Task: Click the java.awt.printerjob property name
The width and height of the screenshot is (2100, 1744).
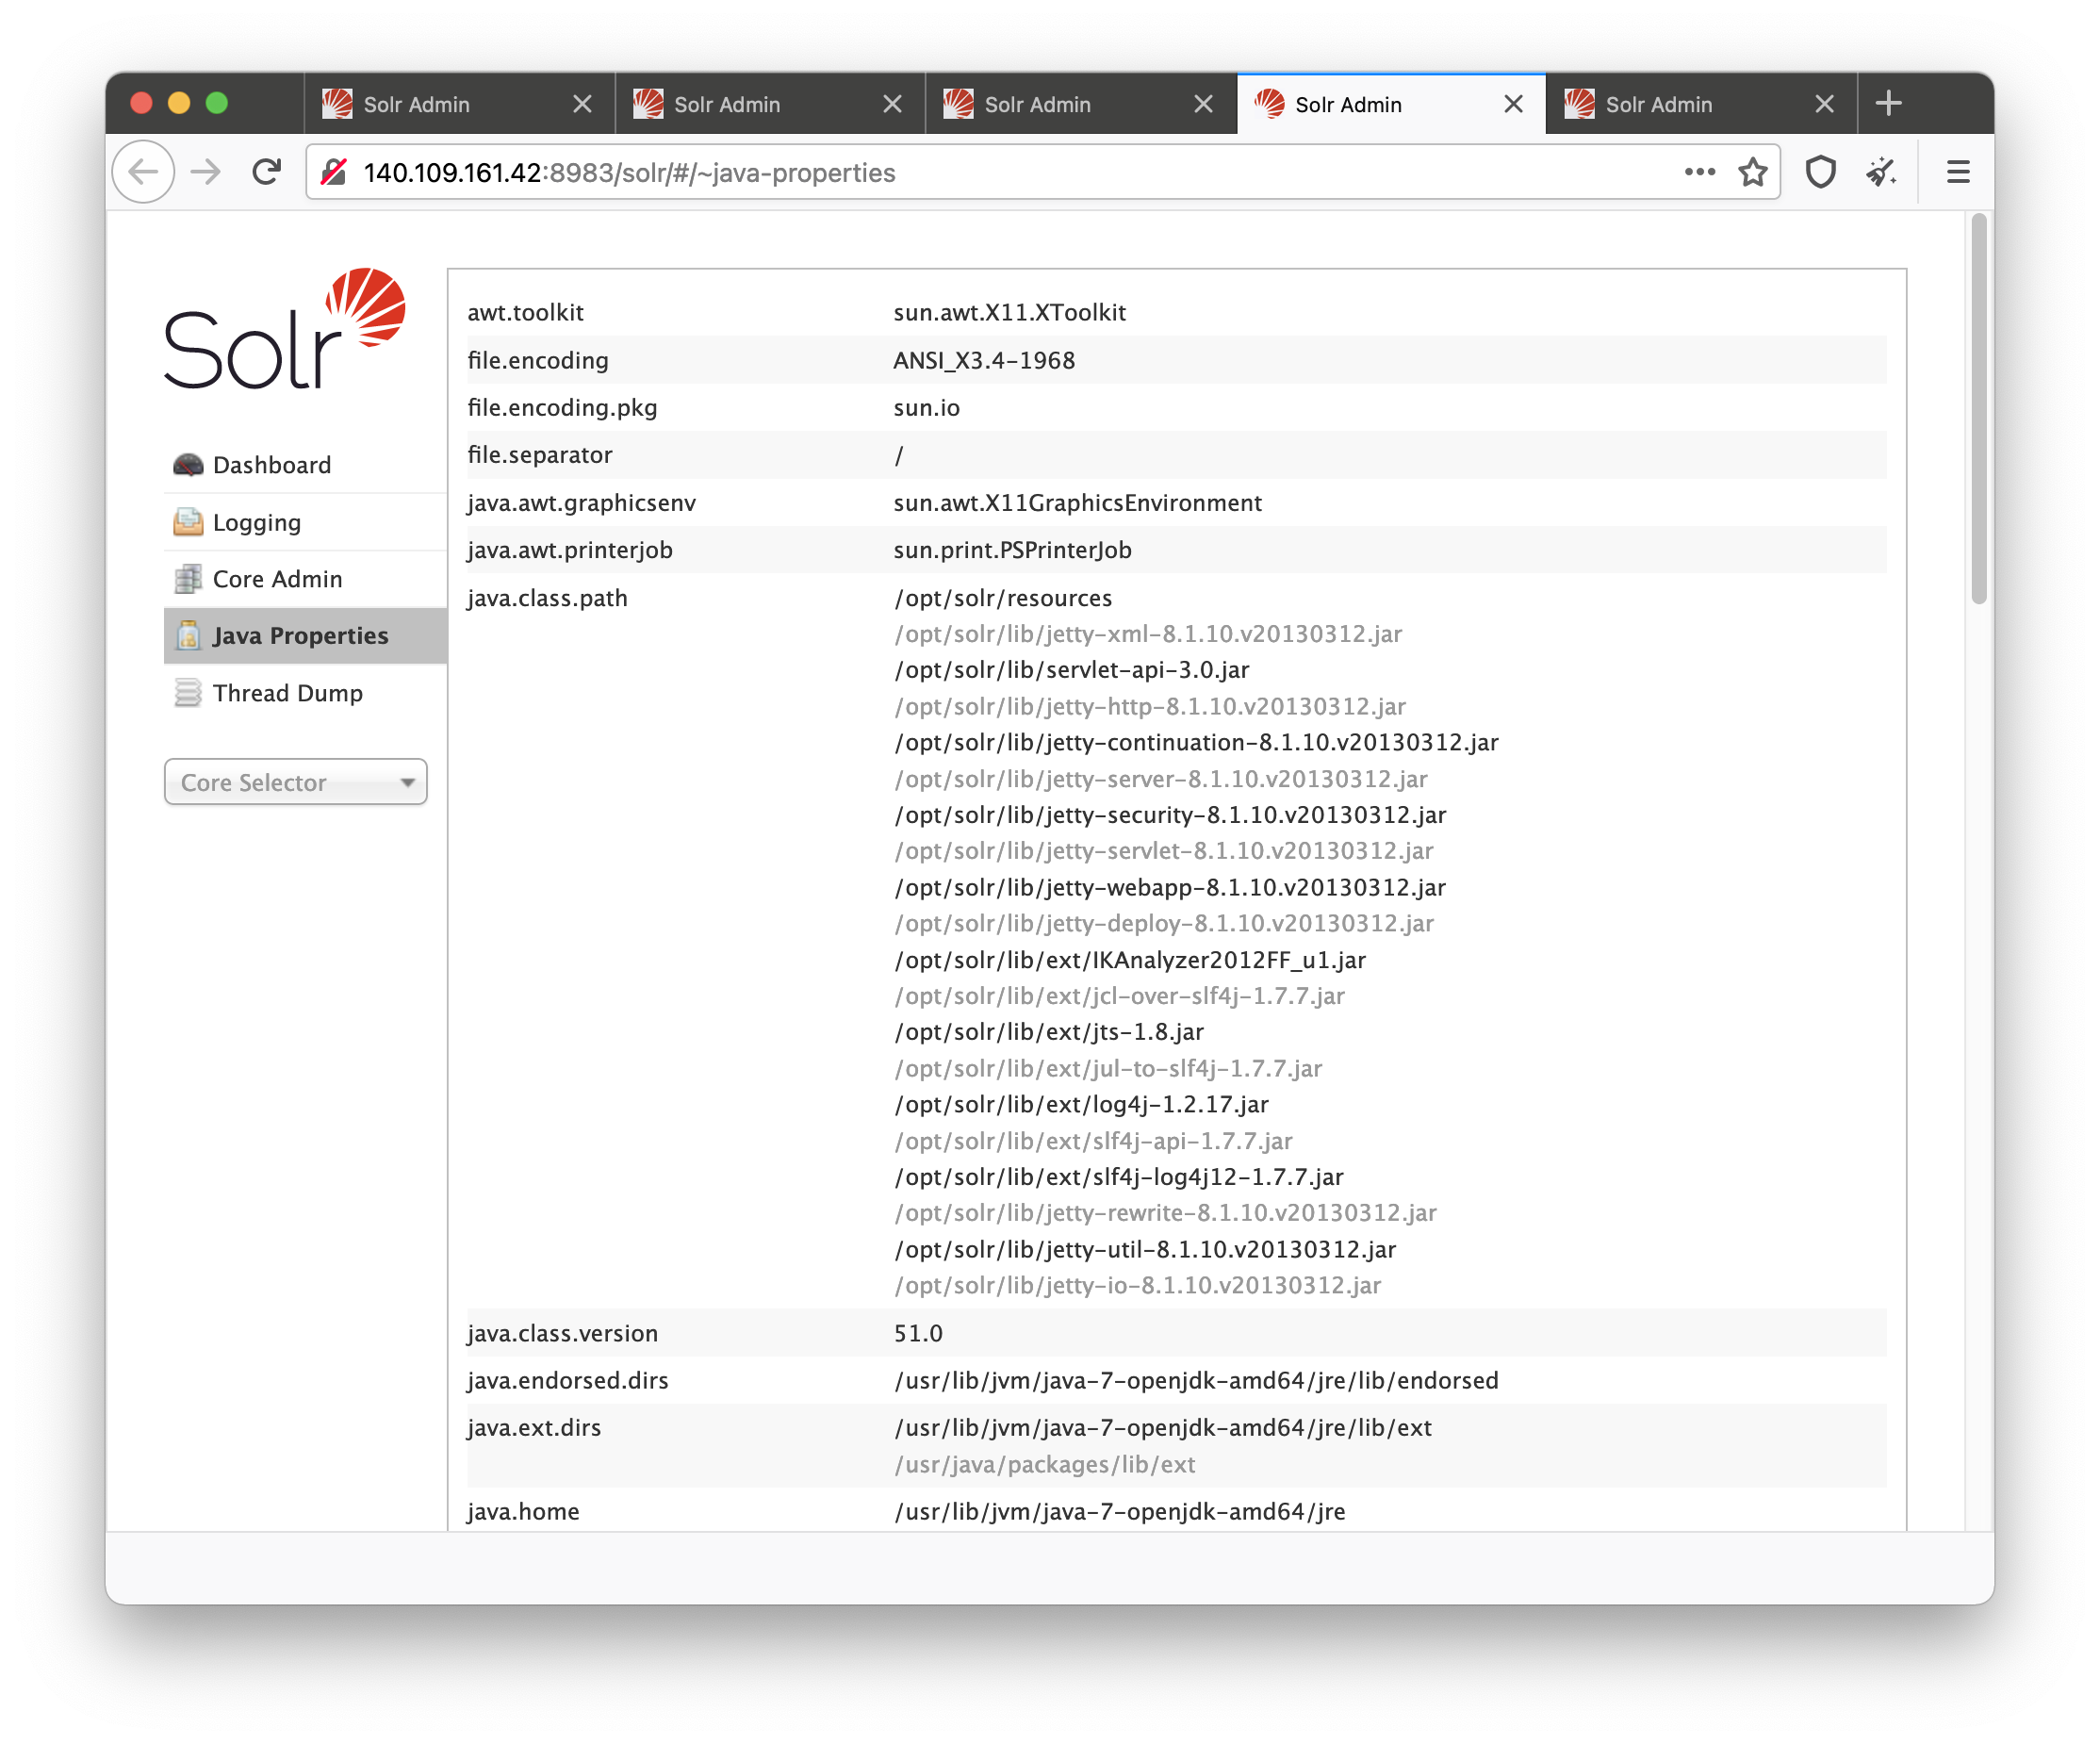Action: [569, 550]
